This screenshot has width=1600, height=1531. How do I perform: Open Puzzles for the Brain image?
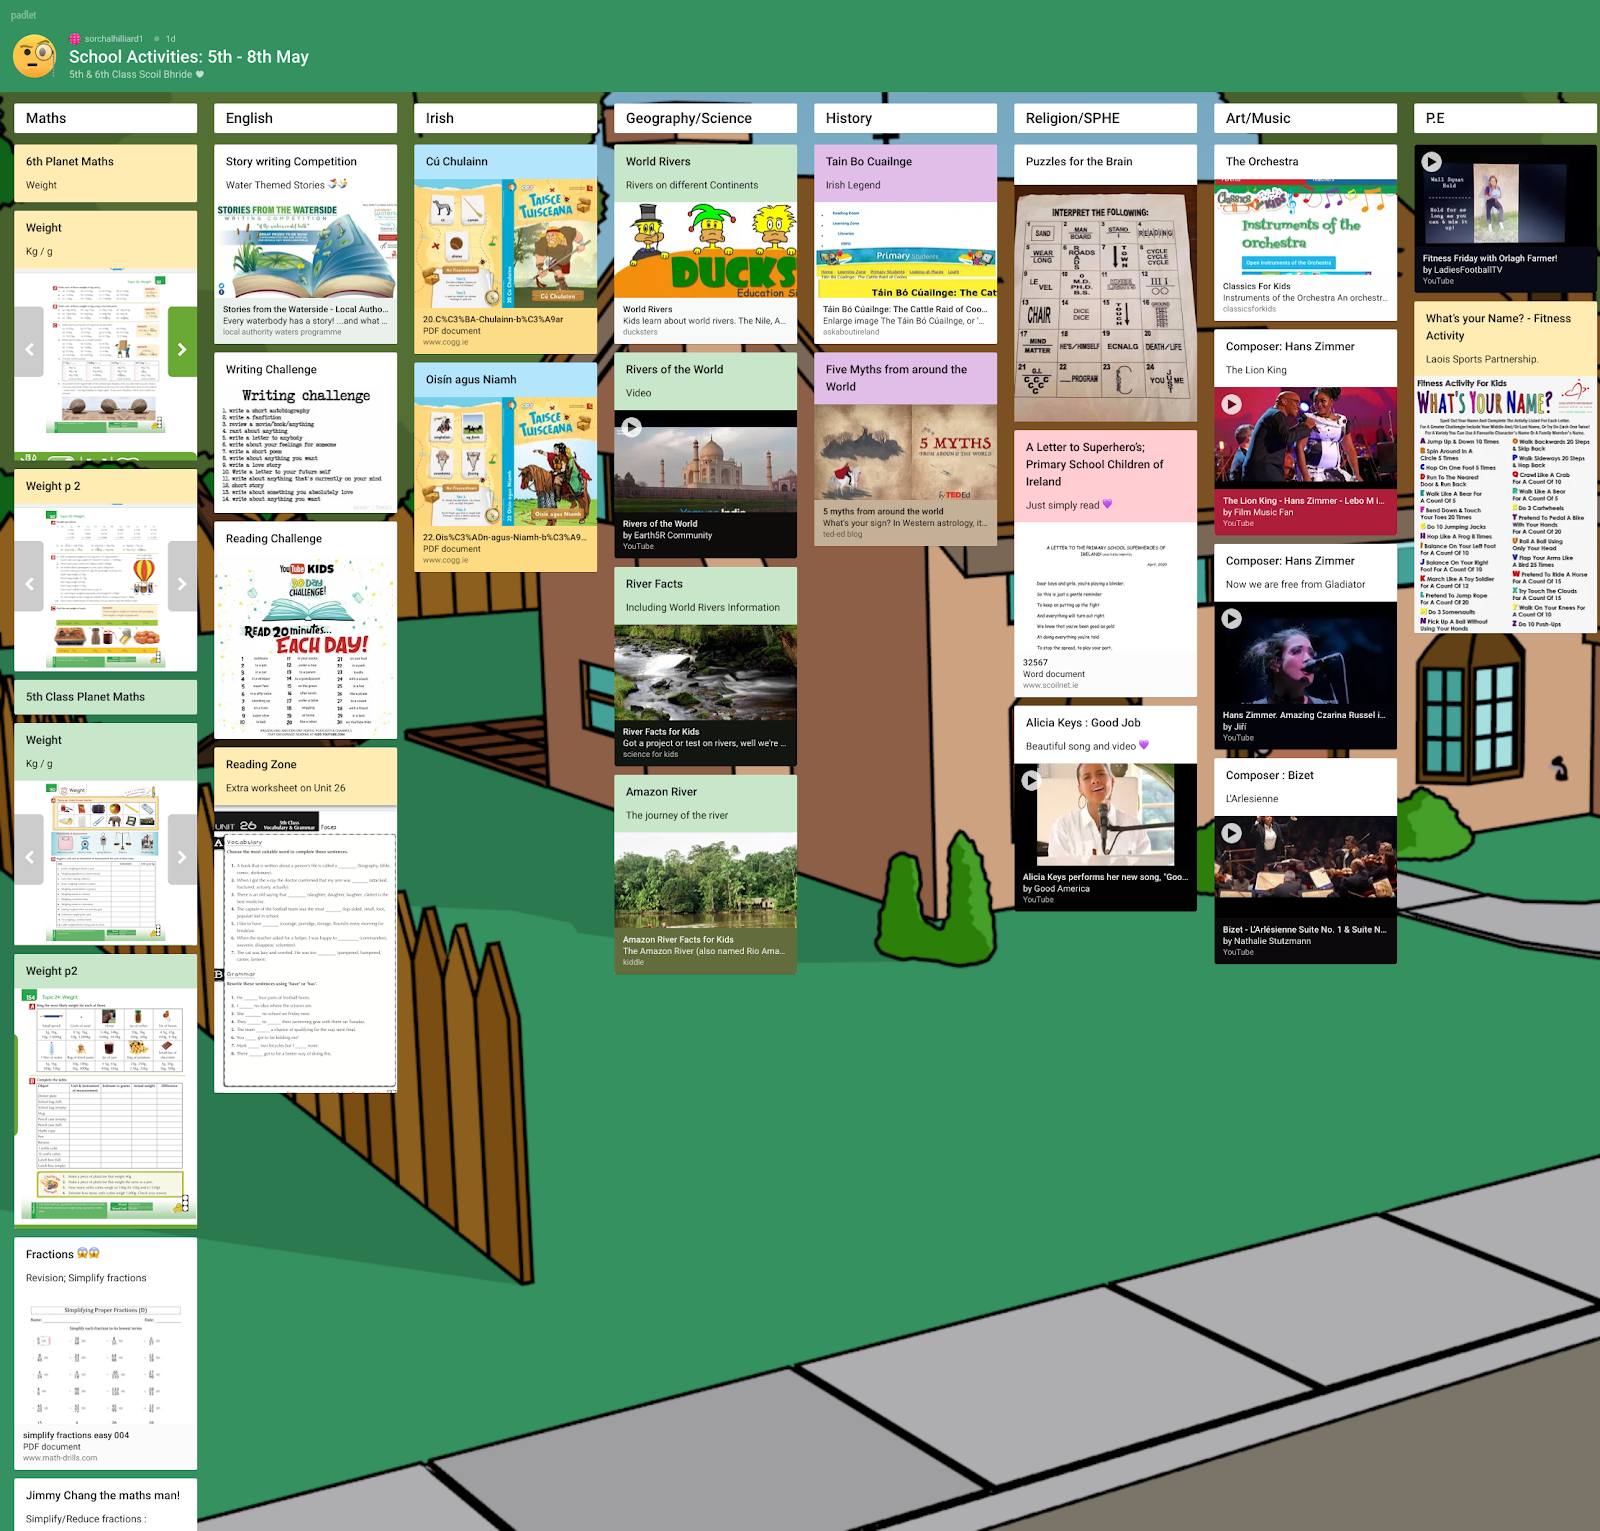(x=1105, y=303)
